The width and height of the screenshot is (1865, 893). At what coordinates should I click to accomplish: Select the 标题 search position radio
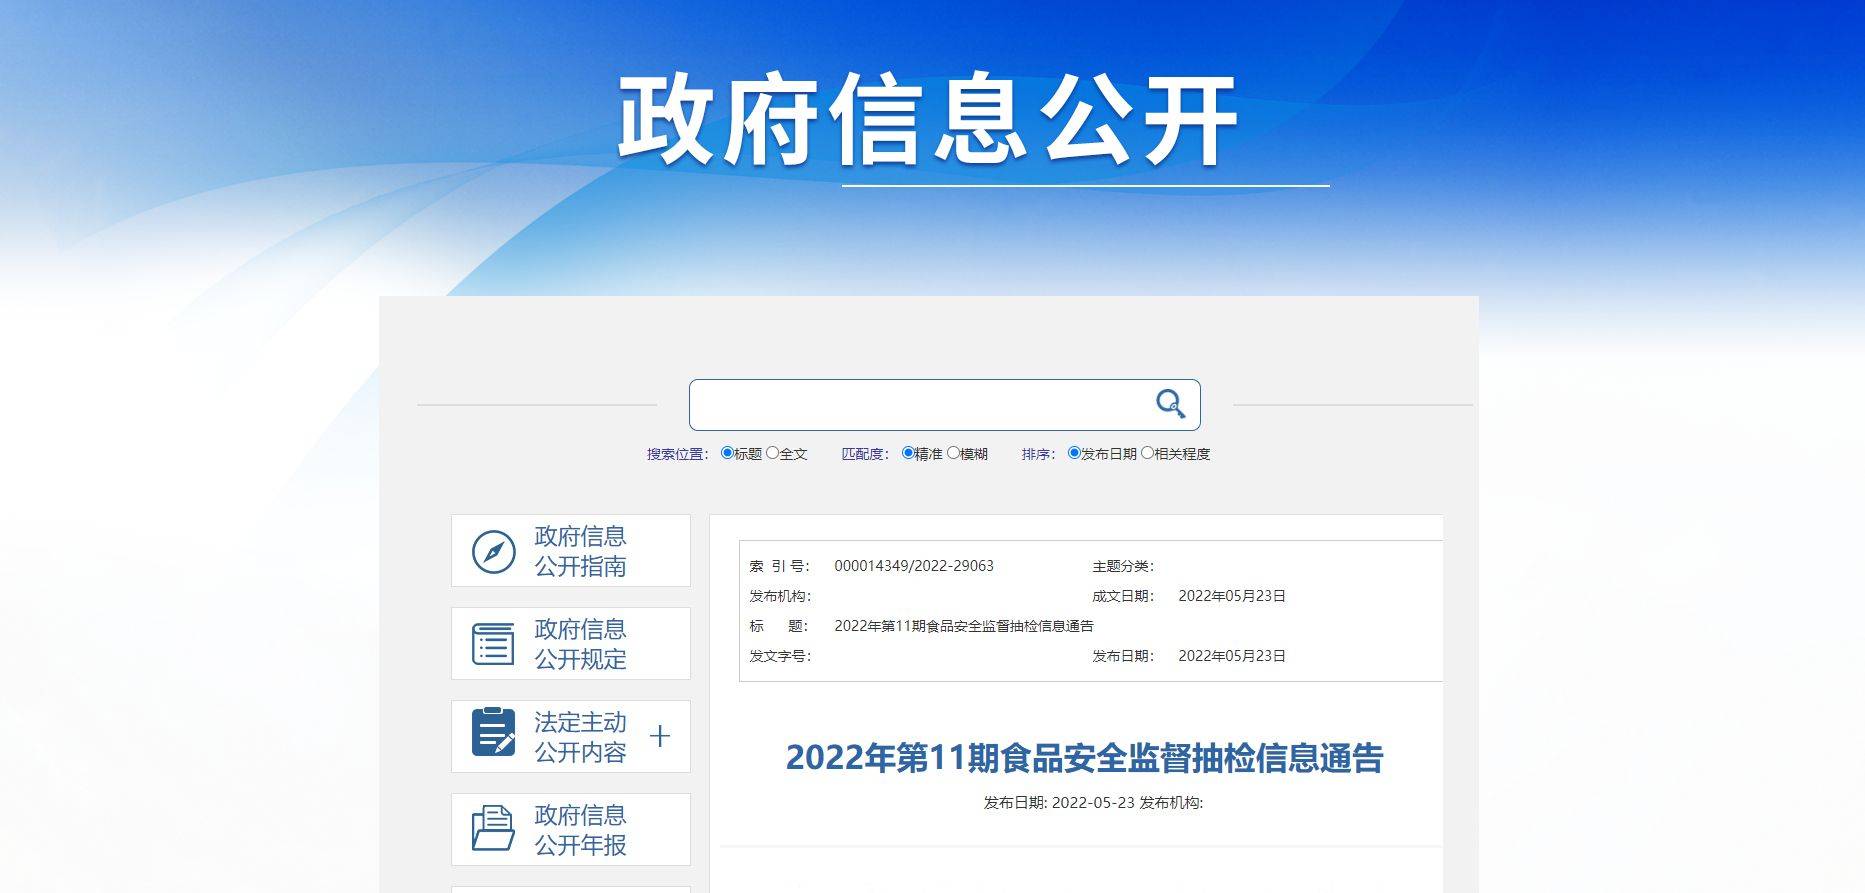click(x=727, y=453)
